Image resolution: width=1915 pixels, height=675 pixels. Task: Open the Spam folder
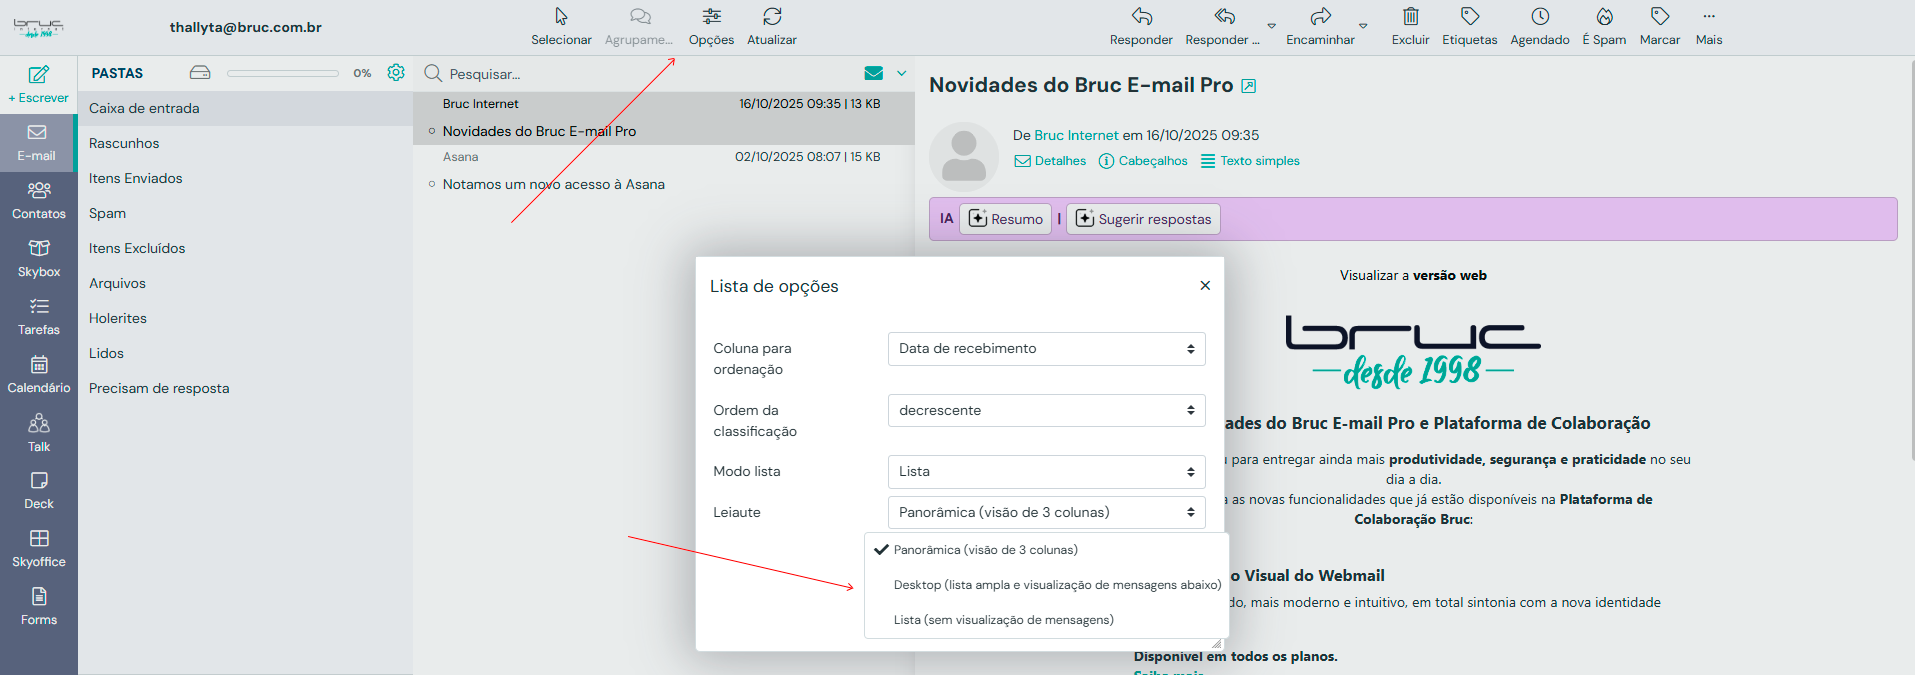pyautogui.click(x=245, y=213)
